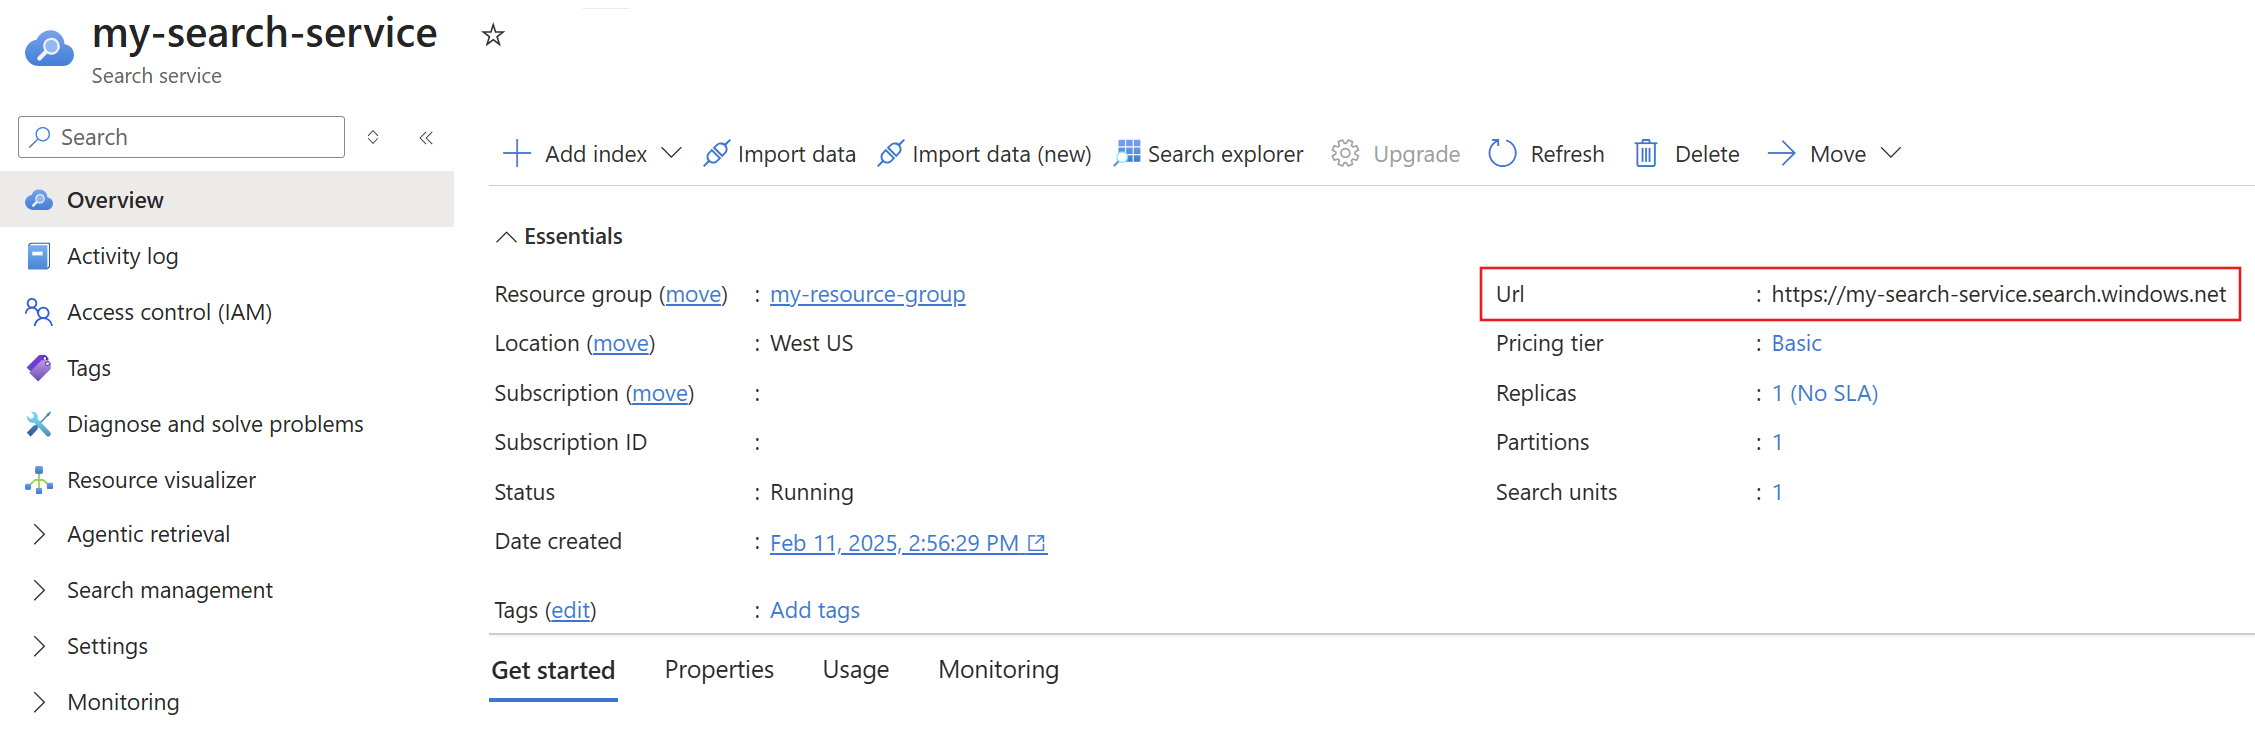This screenshot has height=737, width=2255.
Task: Collapse the sidebar with the double-chevron icon
Action: [426, 137]
